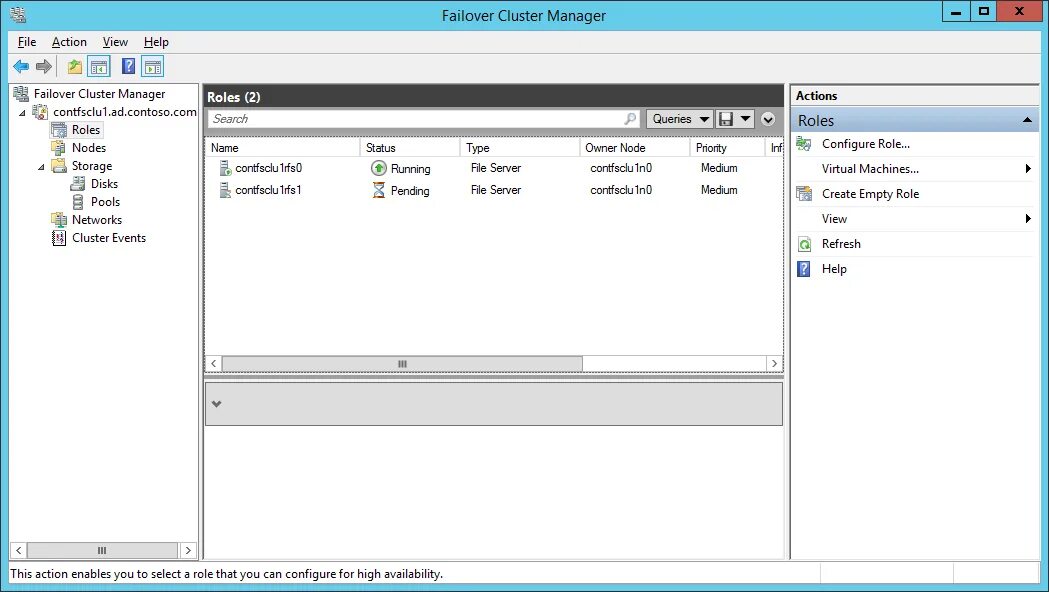The height and width of the screenshot is (592, 1049).
Task: Click the Help icon in Actions pane
Action: point(804,269)
